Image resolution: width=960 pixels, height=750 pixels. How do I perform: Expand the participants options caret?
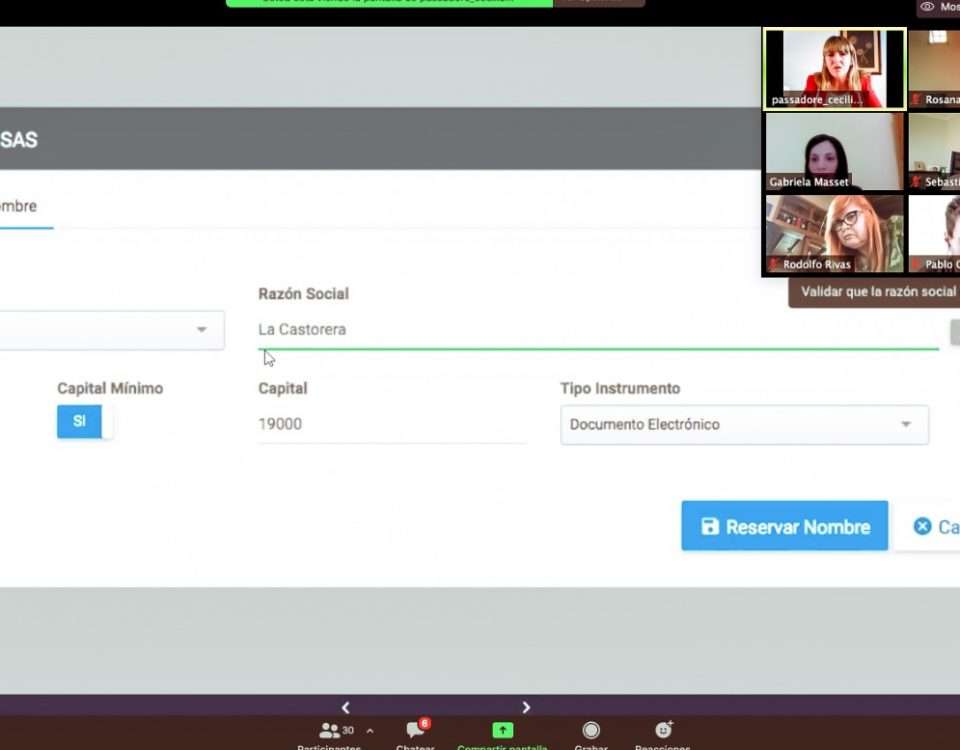point(370,730)
